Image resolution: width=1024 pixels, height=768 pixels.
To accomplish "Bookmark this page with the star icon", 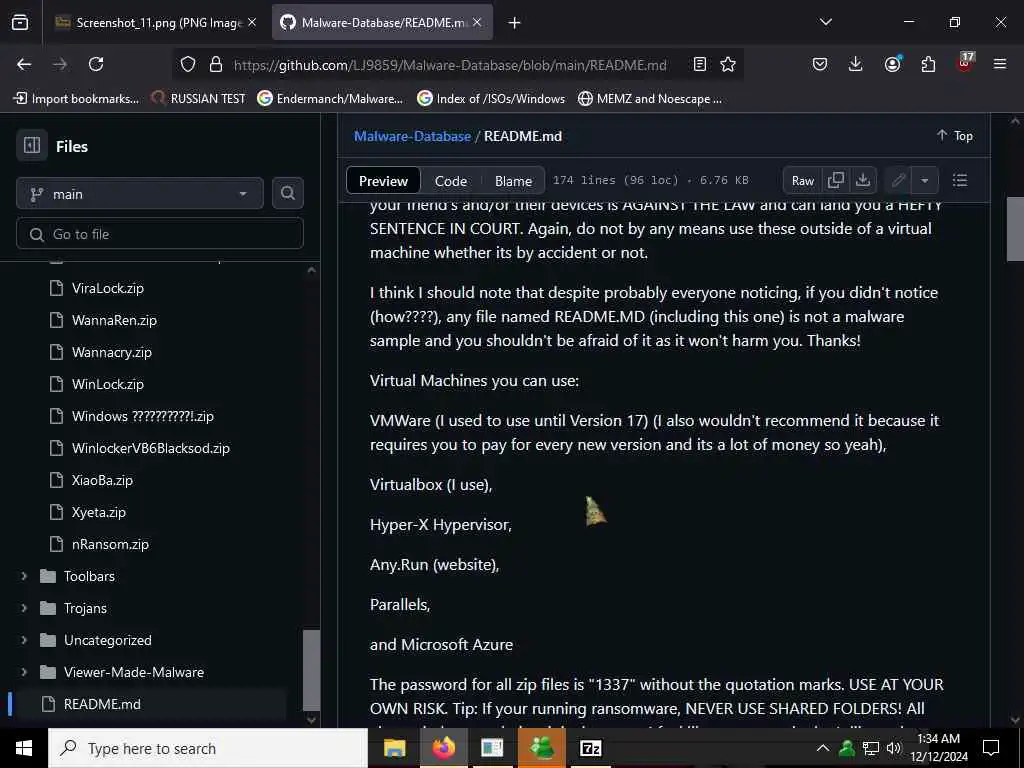I will [x=728, y=64].
